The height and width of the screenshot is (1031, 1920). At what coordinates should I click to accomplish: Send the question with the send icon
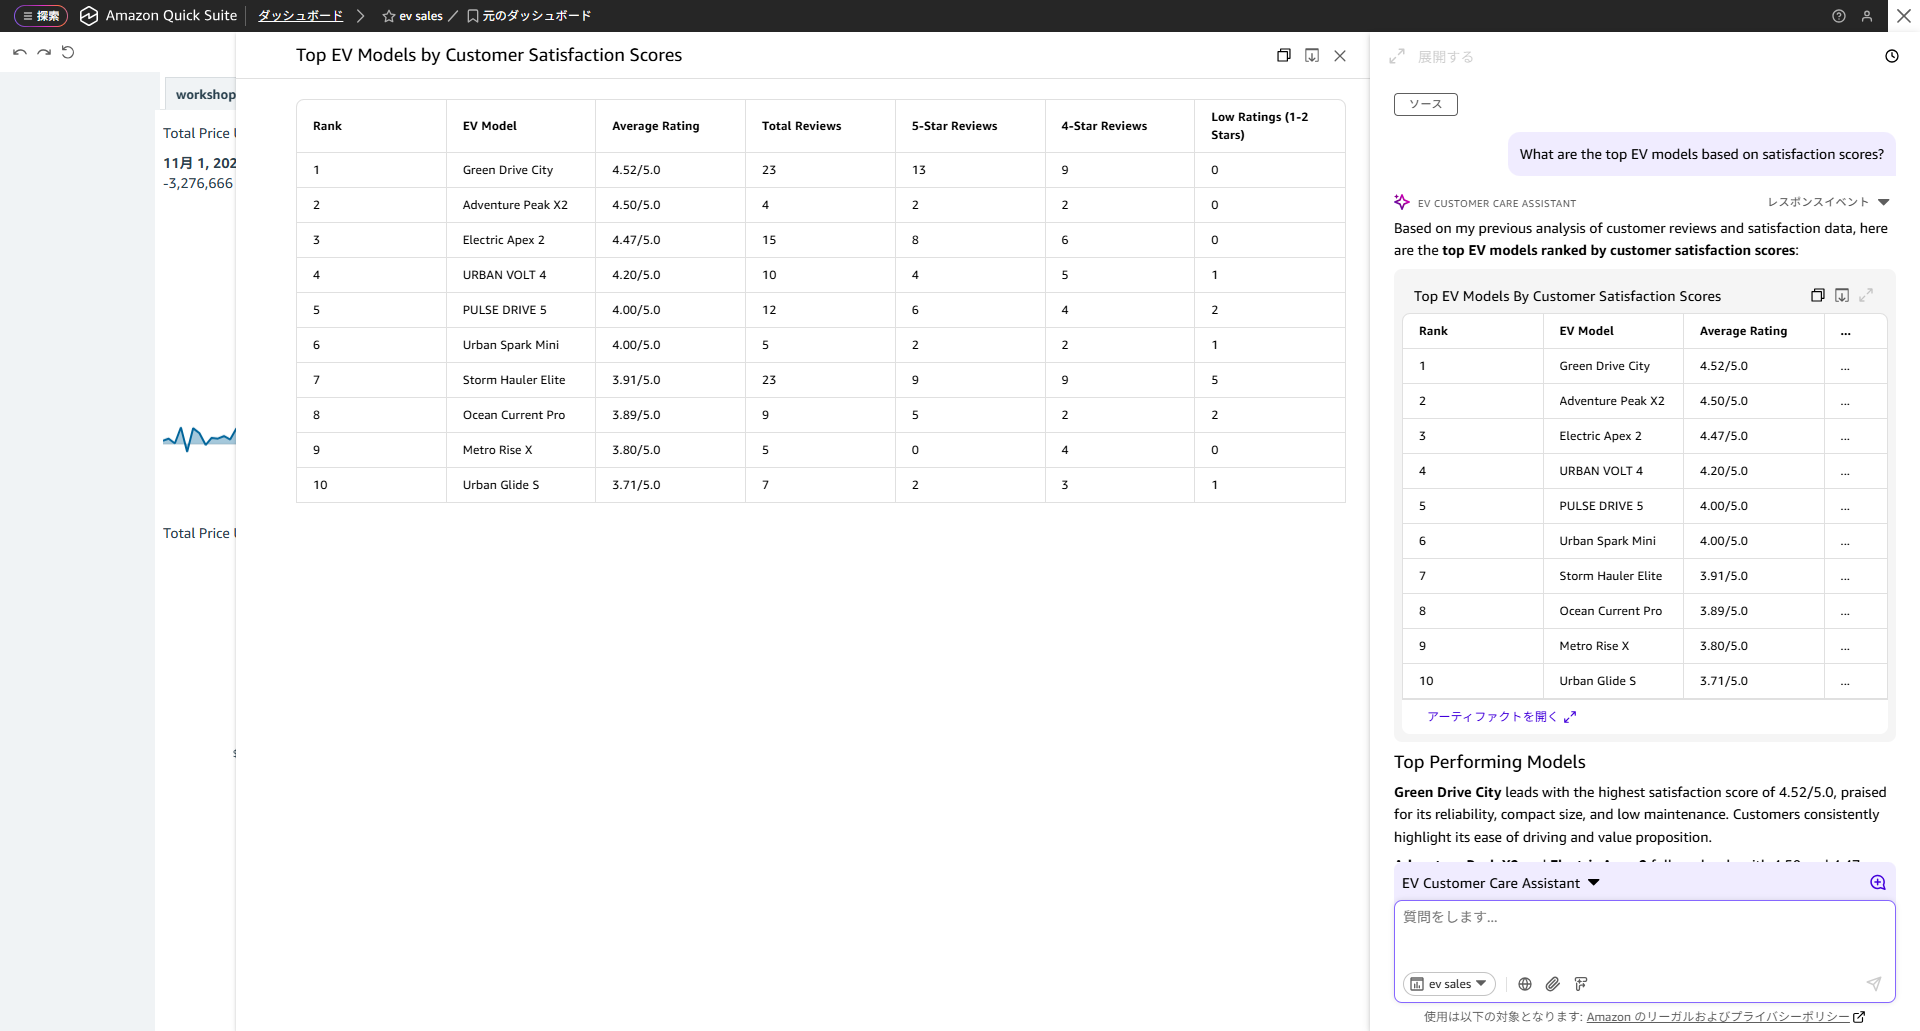(1874, 984)
